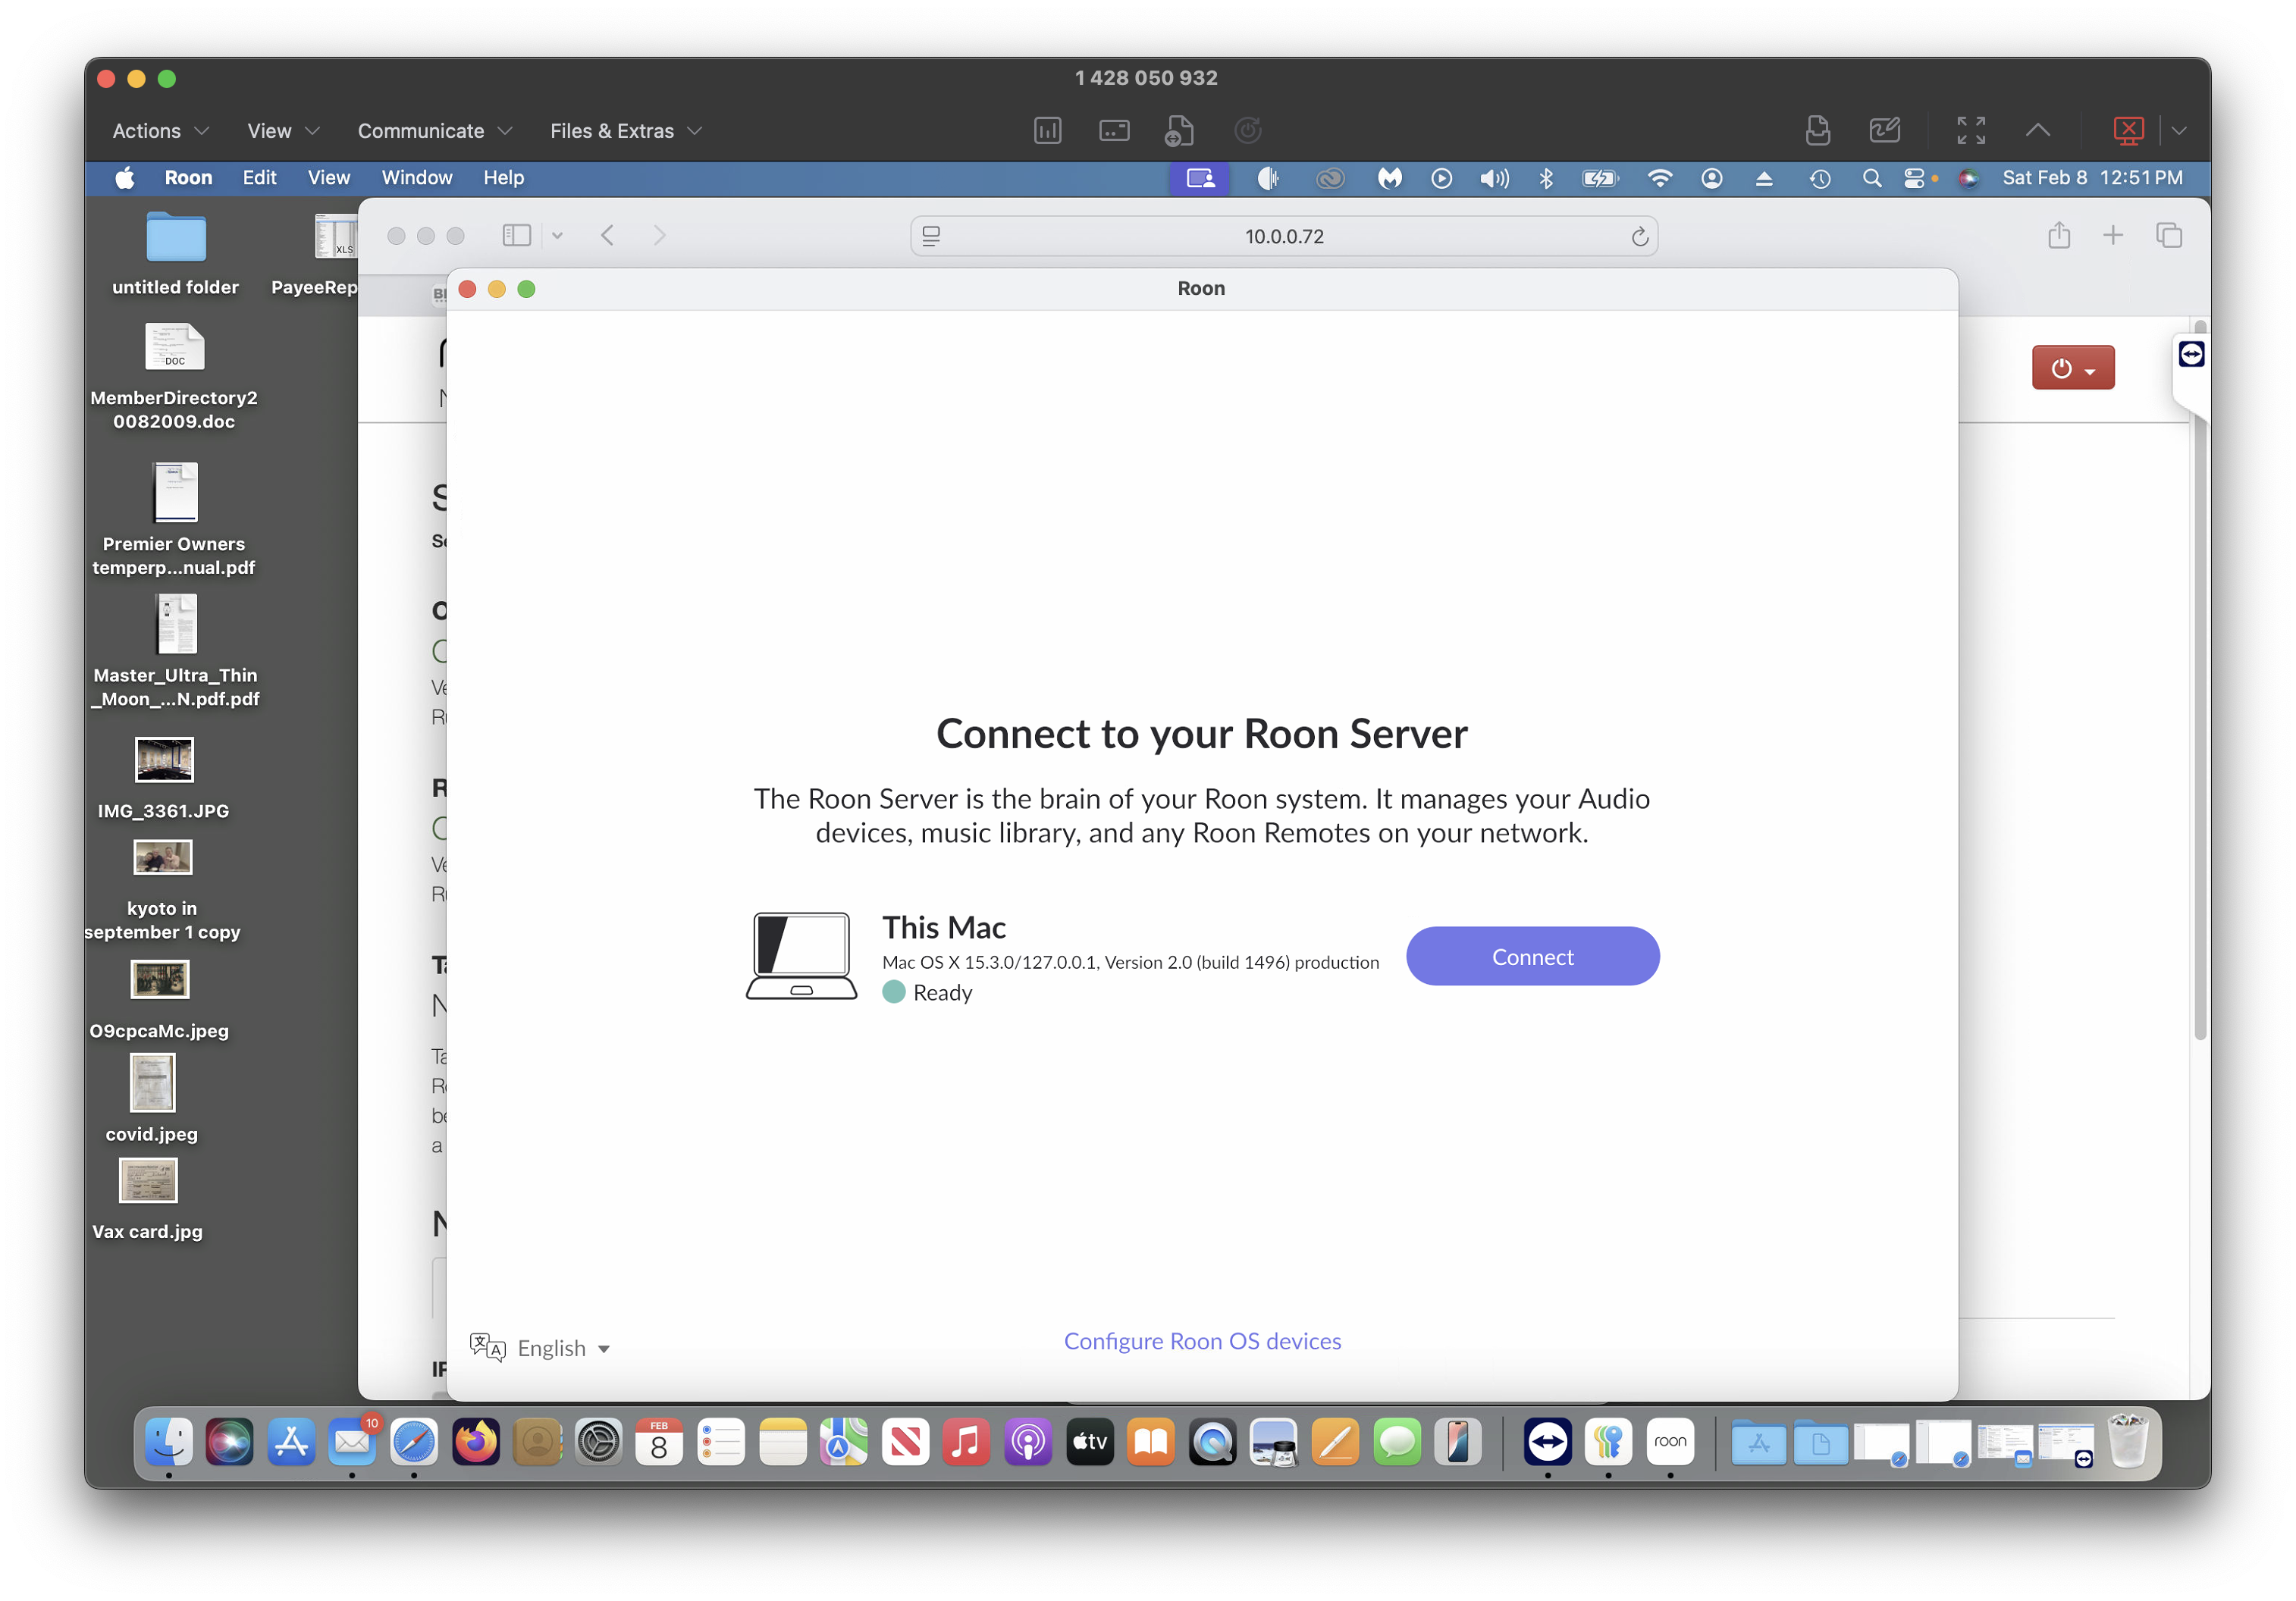Open TeamViewer from the dock
This screenshot has height=1601, width=2296.
(x=1547, y=1442)
